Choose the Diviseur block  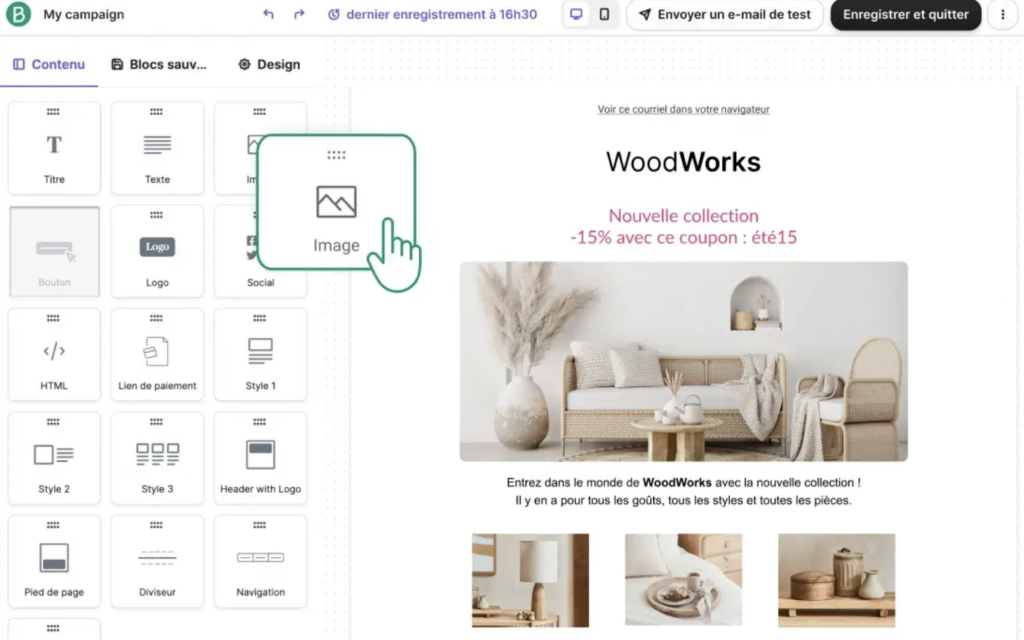click(x=157, y=561)
